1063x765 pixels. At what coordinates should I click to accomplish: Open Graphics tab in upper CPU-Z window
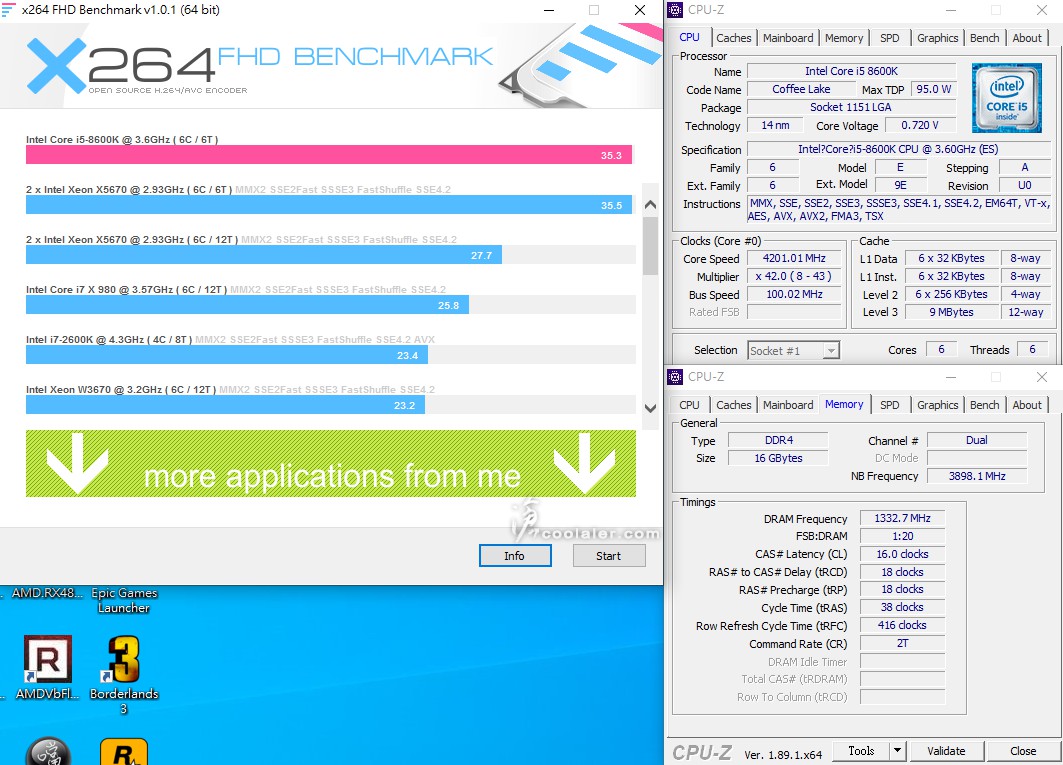(938, 38)
